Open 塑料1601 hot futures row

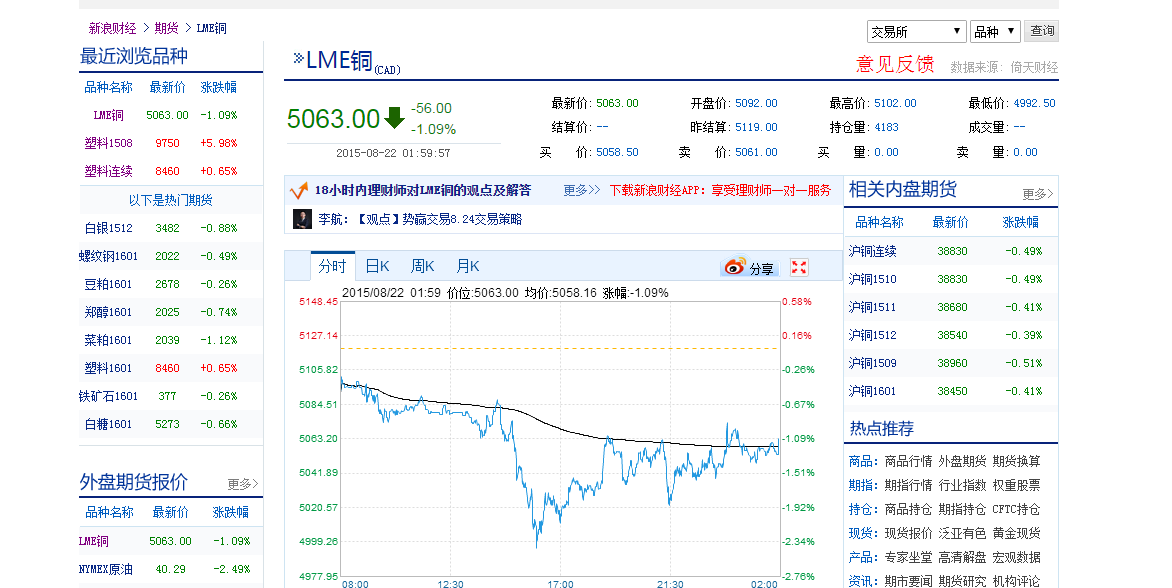(108, 368)
